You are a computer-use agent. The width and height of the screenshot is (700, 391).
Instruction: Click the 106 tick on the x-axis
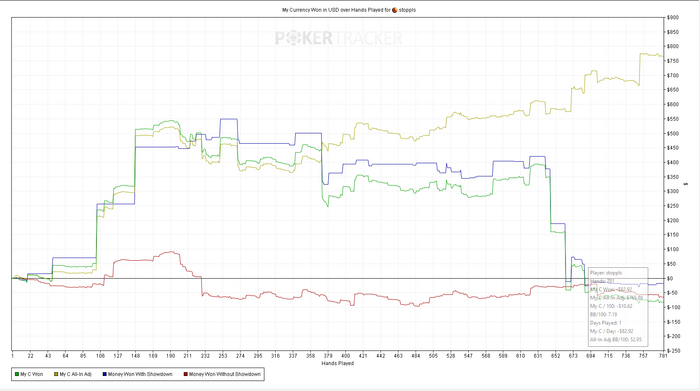[x=100, y=356]
